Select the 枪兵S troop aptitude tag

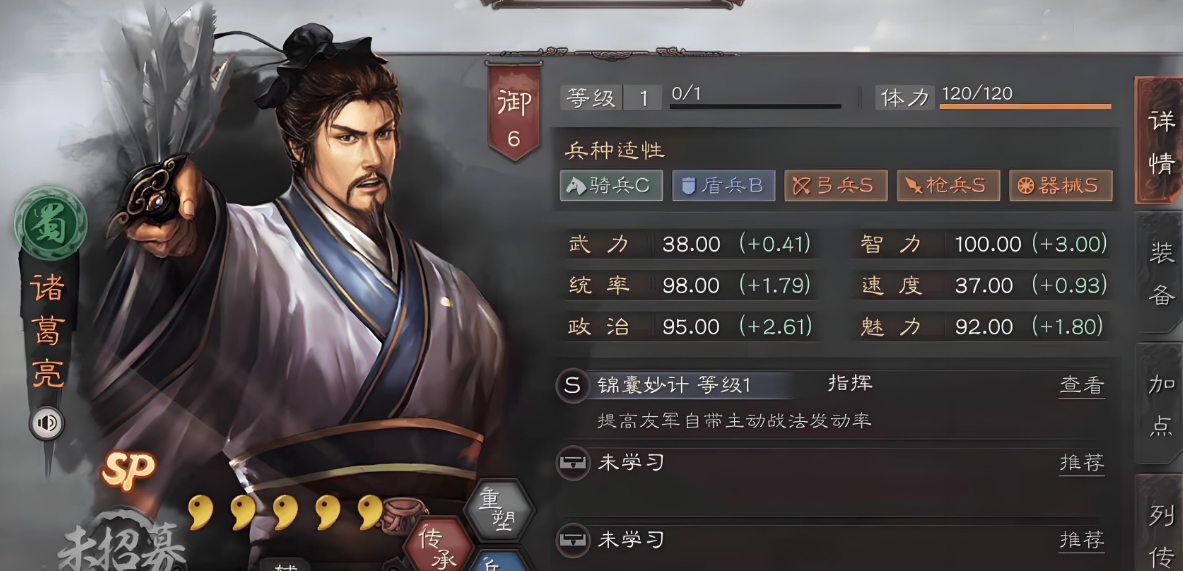pos(948,186)
